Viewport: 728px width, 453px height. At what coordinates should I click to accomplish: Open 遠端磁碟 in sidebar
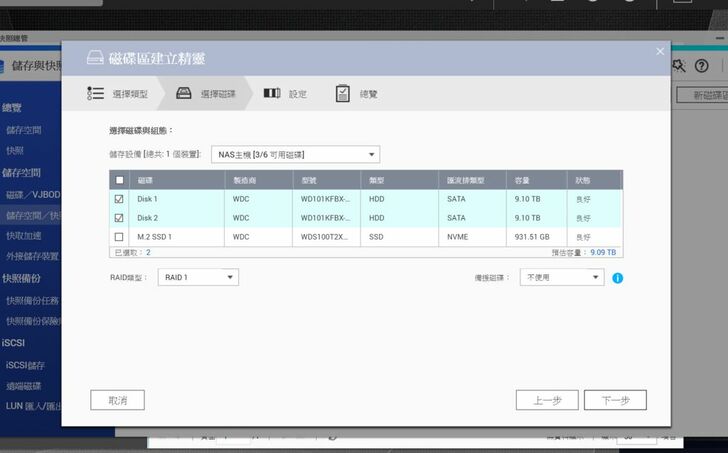coord(23,386)
